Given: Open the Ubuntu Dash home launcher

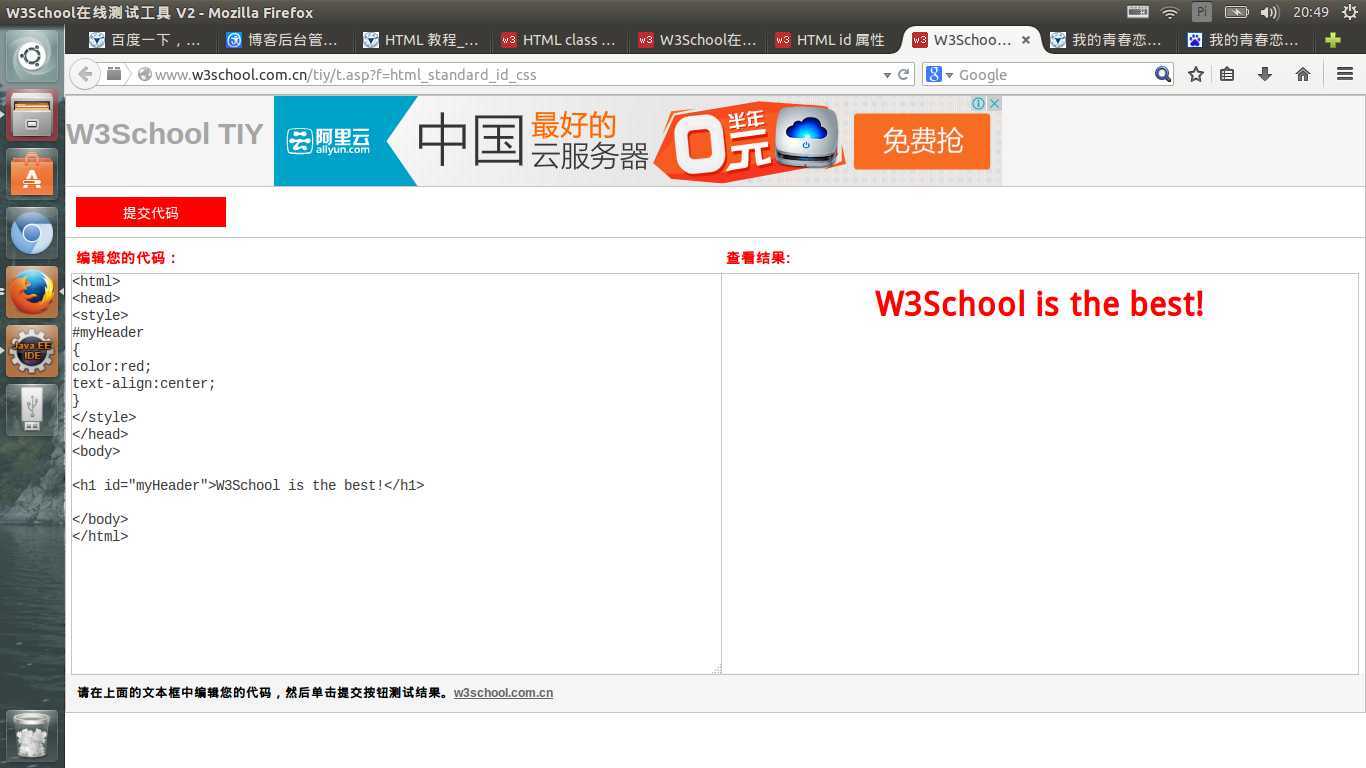Looking at the screenshot, I should pyautogui.click(x=32, y=56).
